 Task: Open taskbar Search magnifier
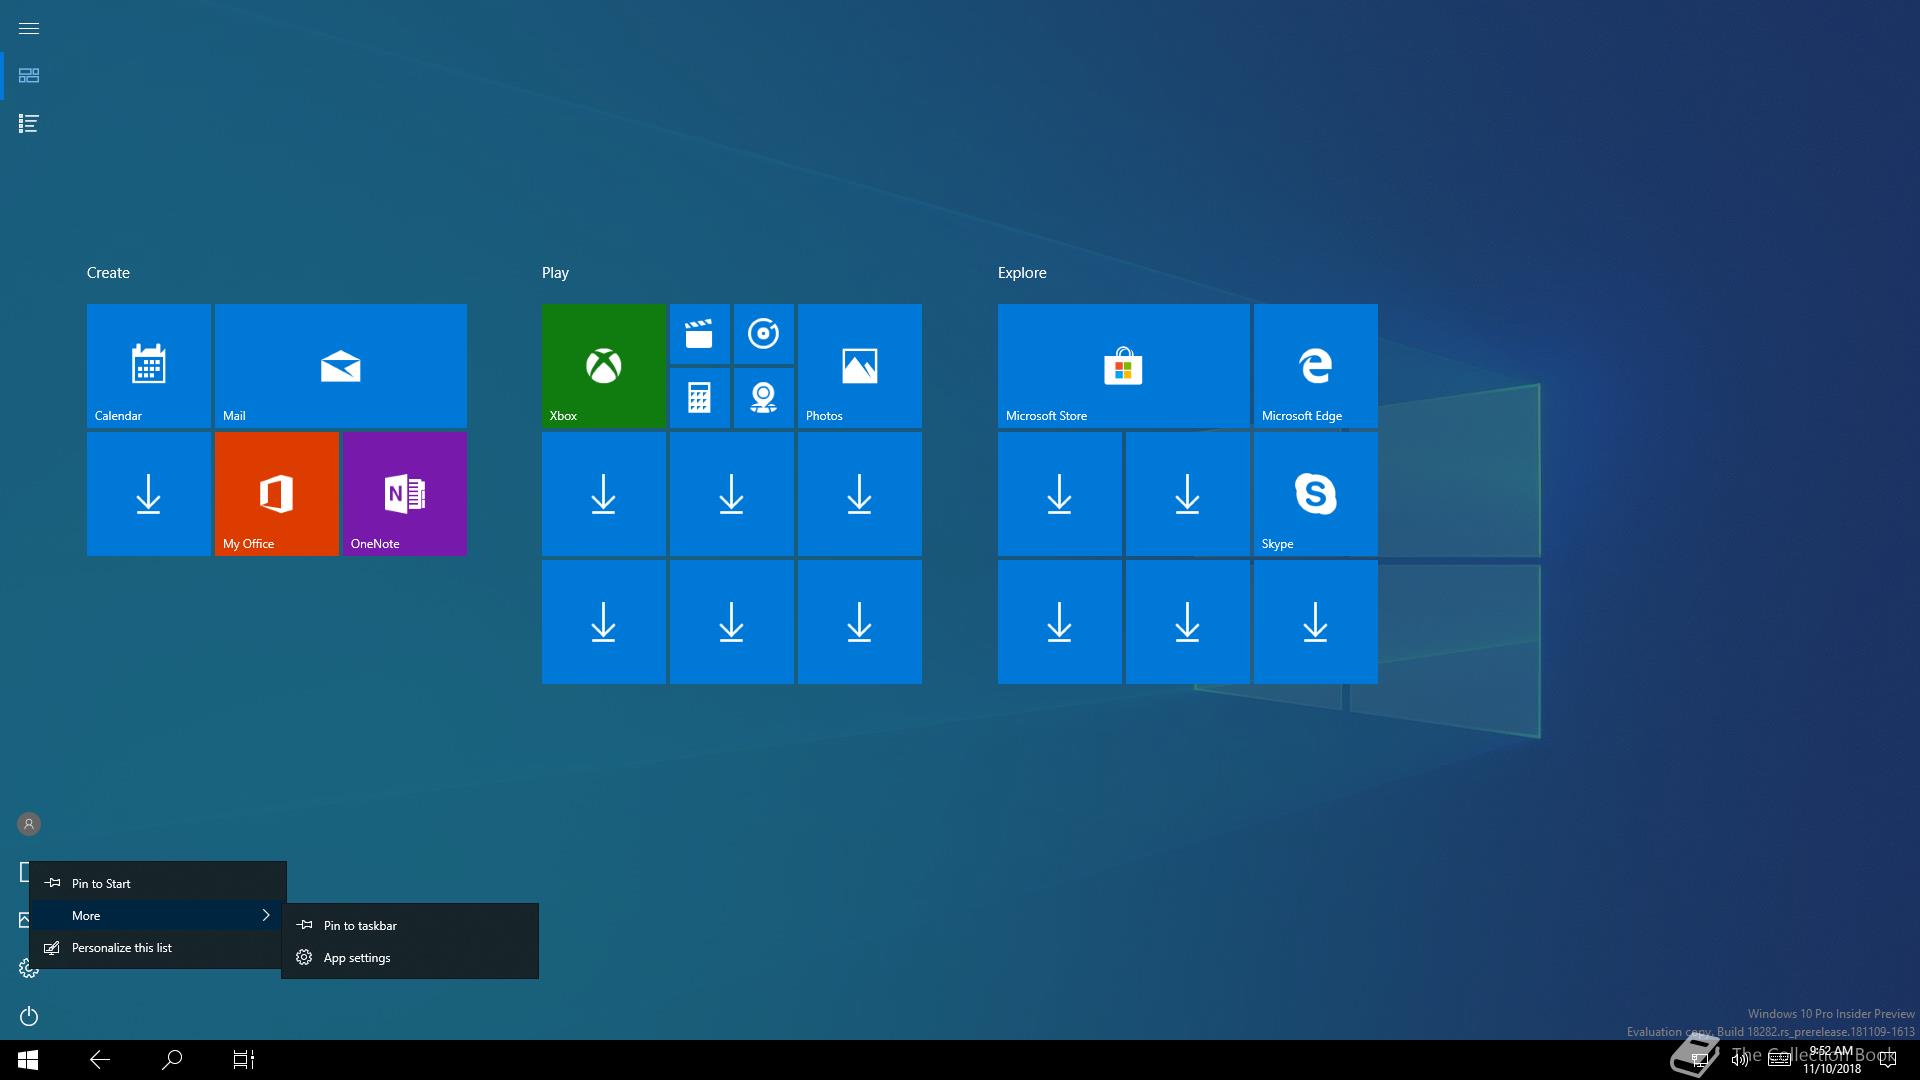click(x=172, y=1060)
